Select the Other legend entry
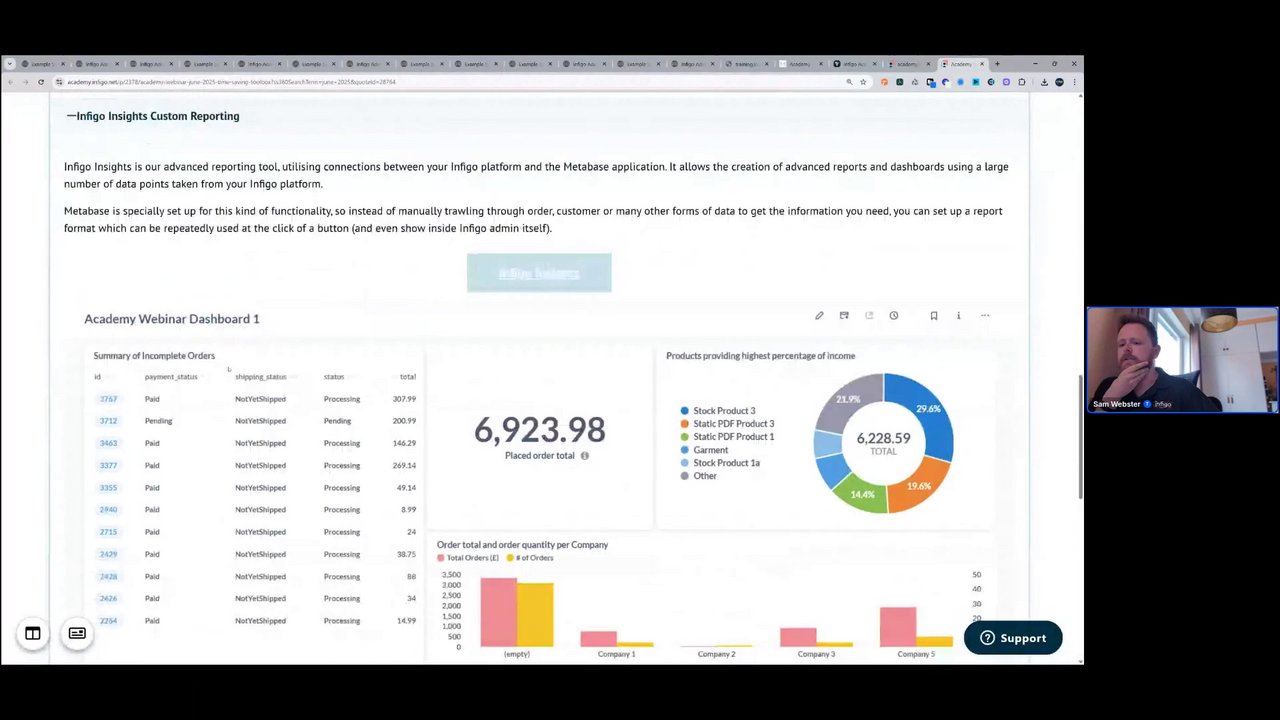 click(698, 476)
